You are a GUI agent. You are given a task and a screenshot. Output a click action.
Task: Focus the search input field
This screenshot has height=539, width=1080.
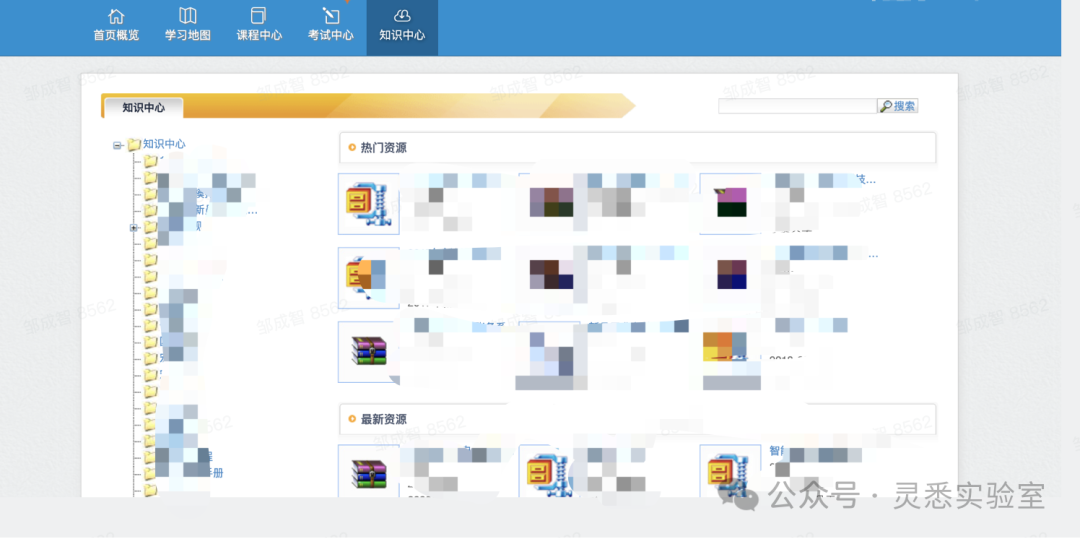click(x=797, y=106)
